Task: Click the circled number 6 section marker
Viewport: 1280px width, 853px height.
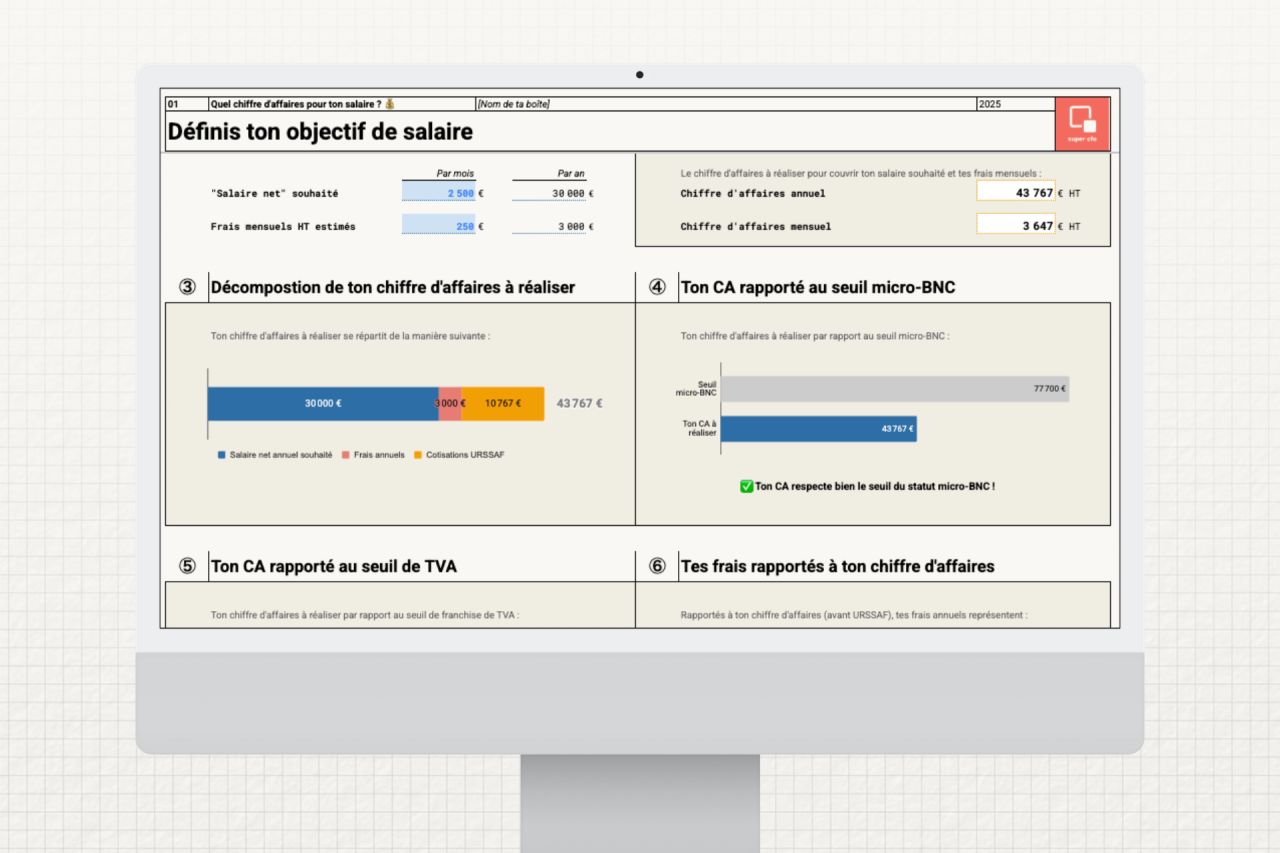Action: [657, 566]
